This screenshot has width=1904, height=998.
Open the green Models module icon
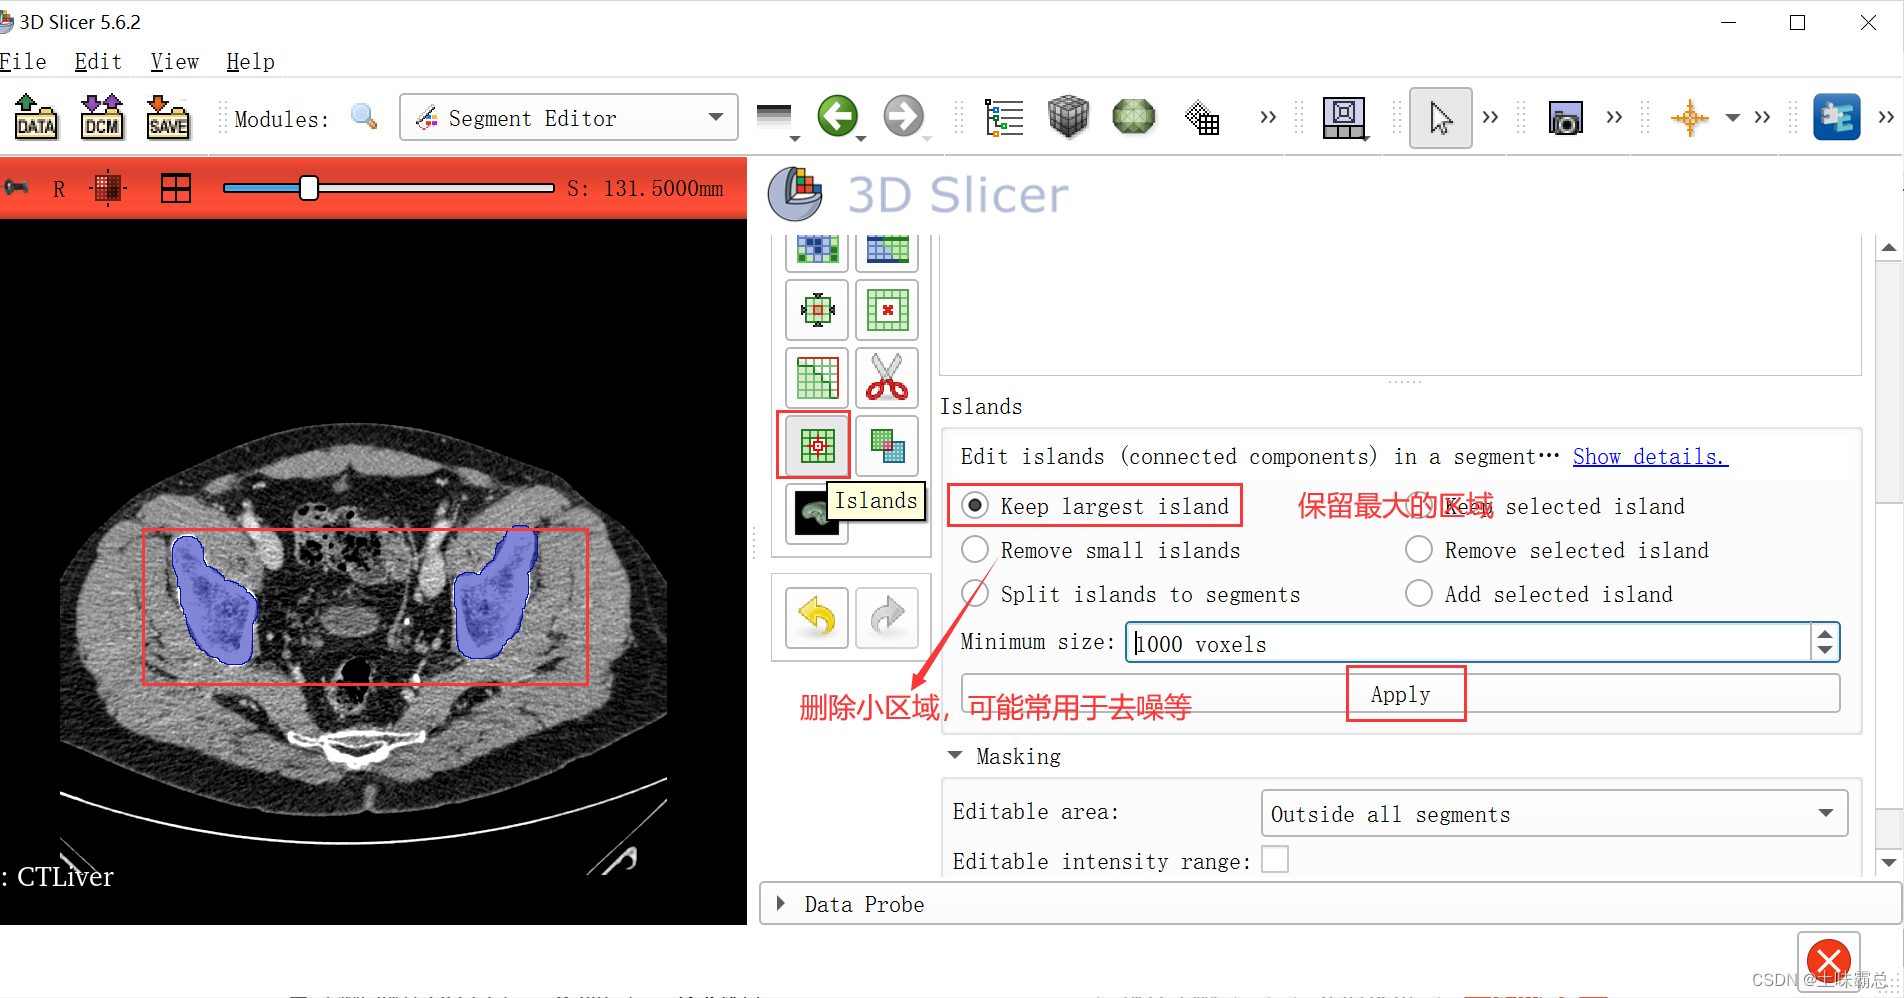1134,117
